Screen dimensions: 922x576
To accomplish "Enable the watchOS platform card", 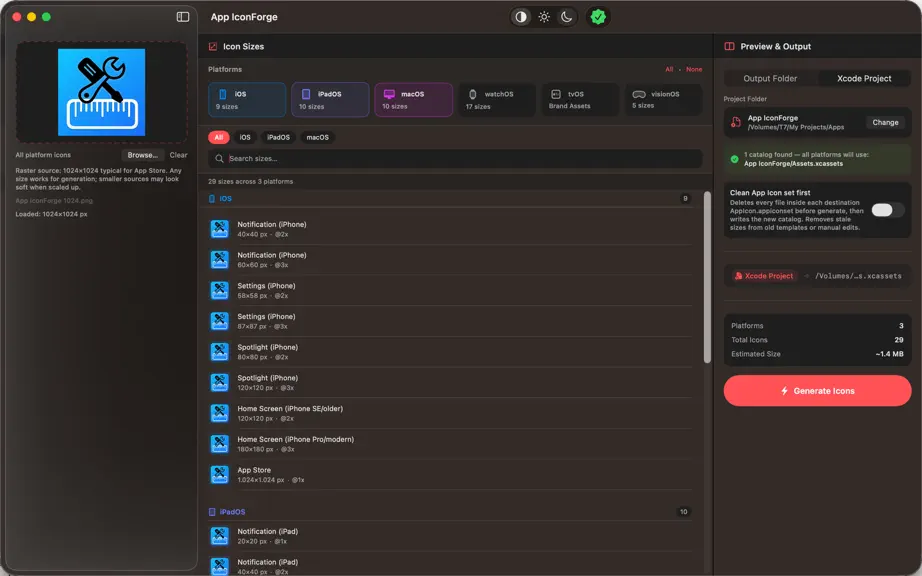I will pos(497,99).
